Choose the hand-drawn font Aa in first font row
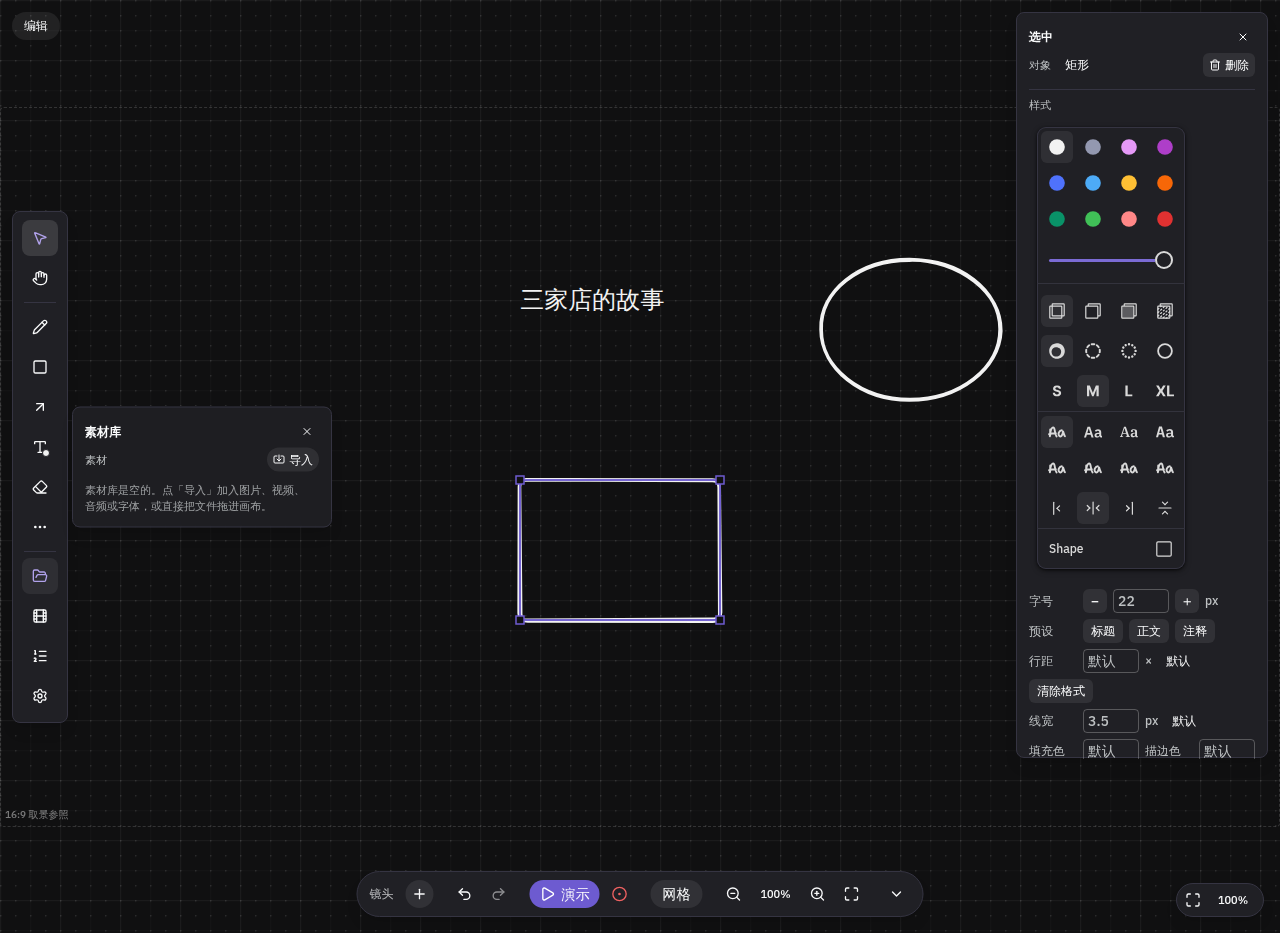The image size is (1280, 933). (1057, 432)
